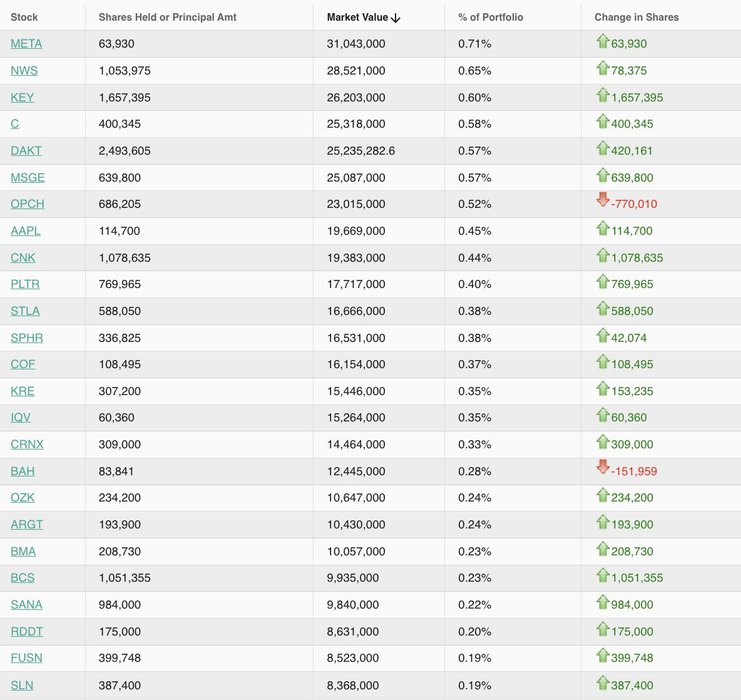Open the KEY stock link
Viewport: 741px width, 700px height.
click(22, 97)
